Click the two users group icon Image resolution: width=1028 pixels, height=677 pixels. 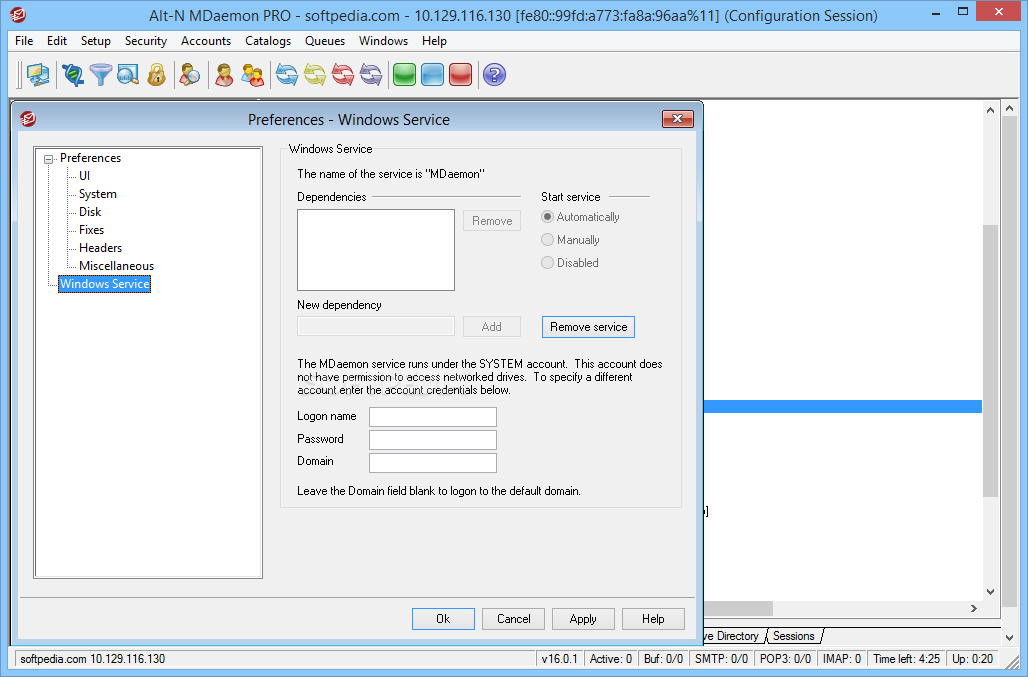[x=252, y=75]
